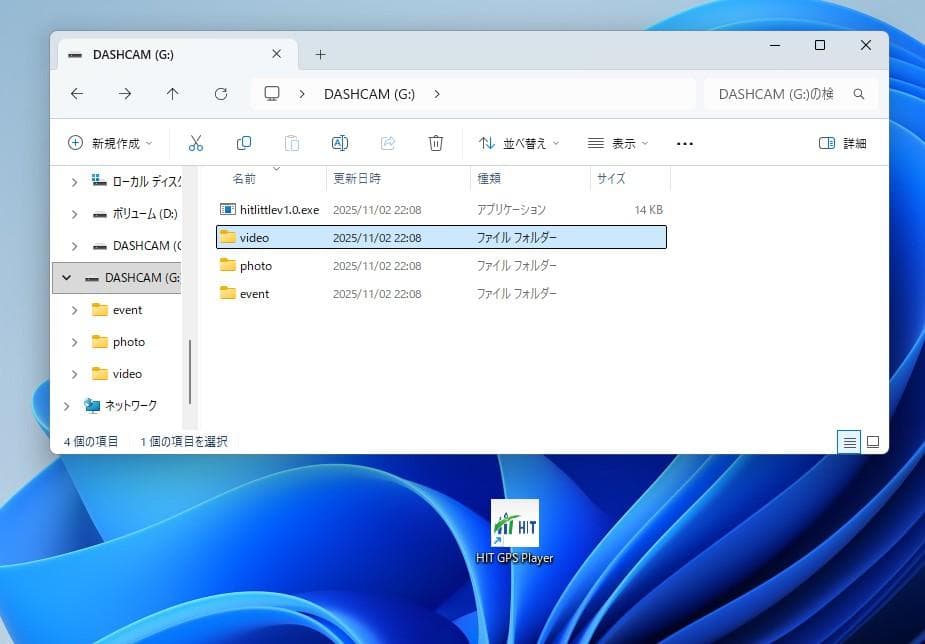Click the Rename icon in toolbar
The width and height of the screenshot is (925, 644).
point(340,143)
